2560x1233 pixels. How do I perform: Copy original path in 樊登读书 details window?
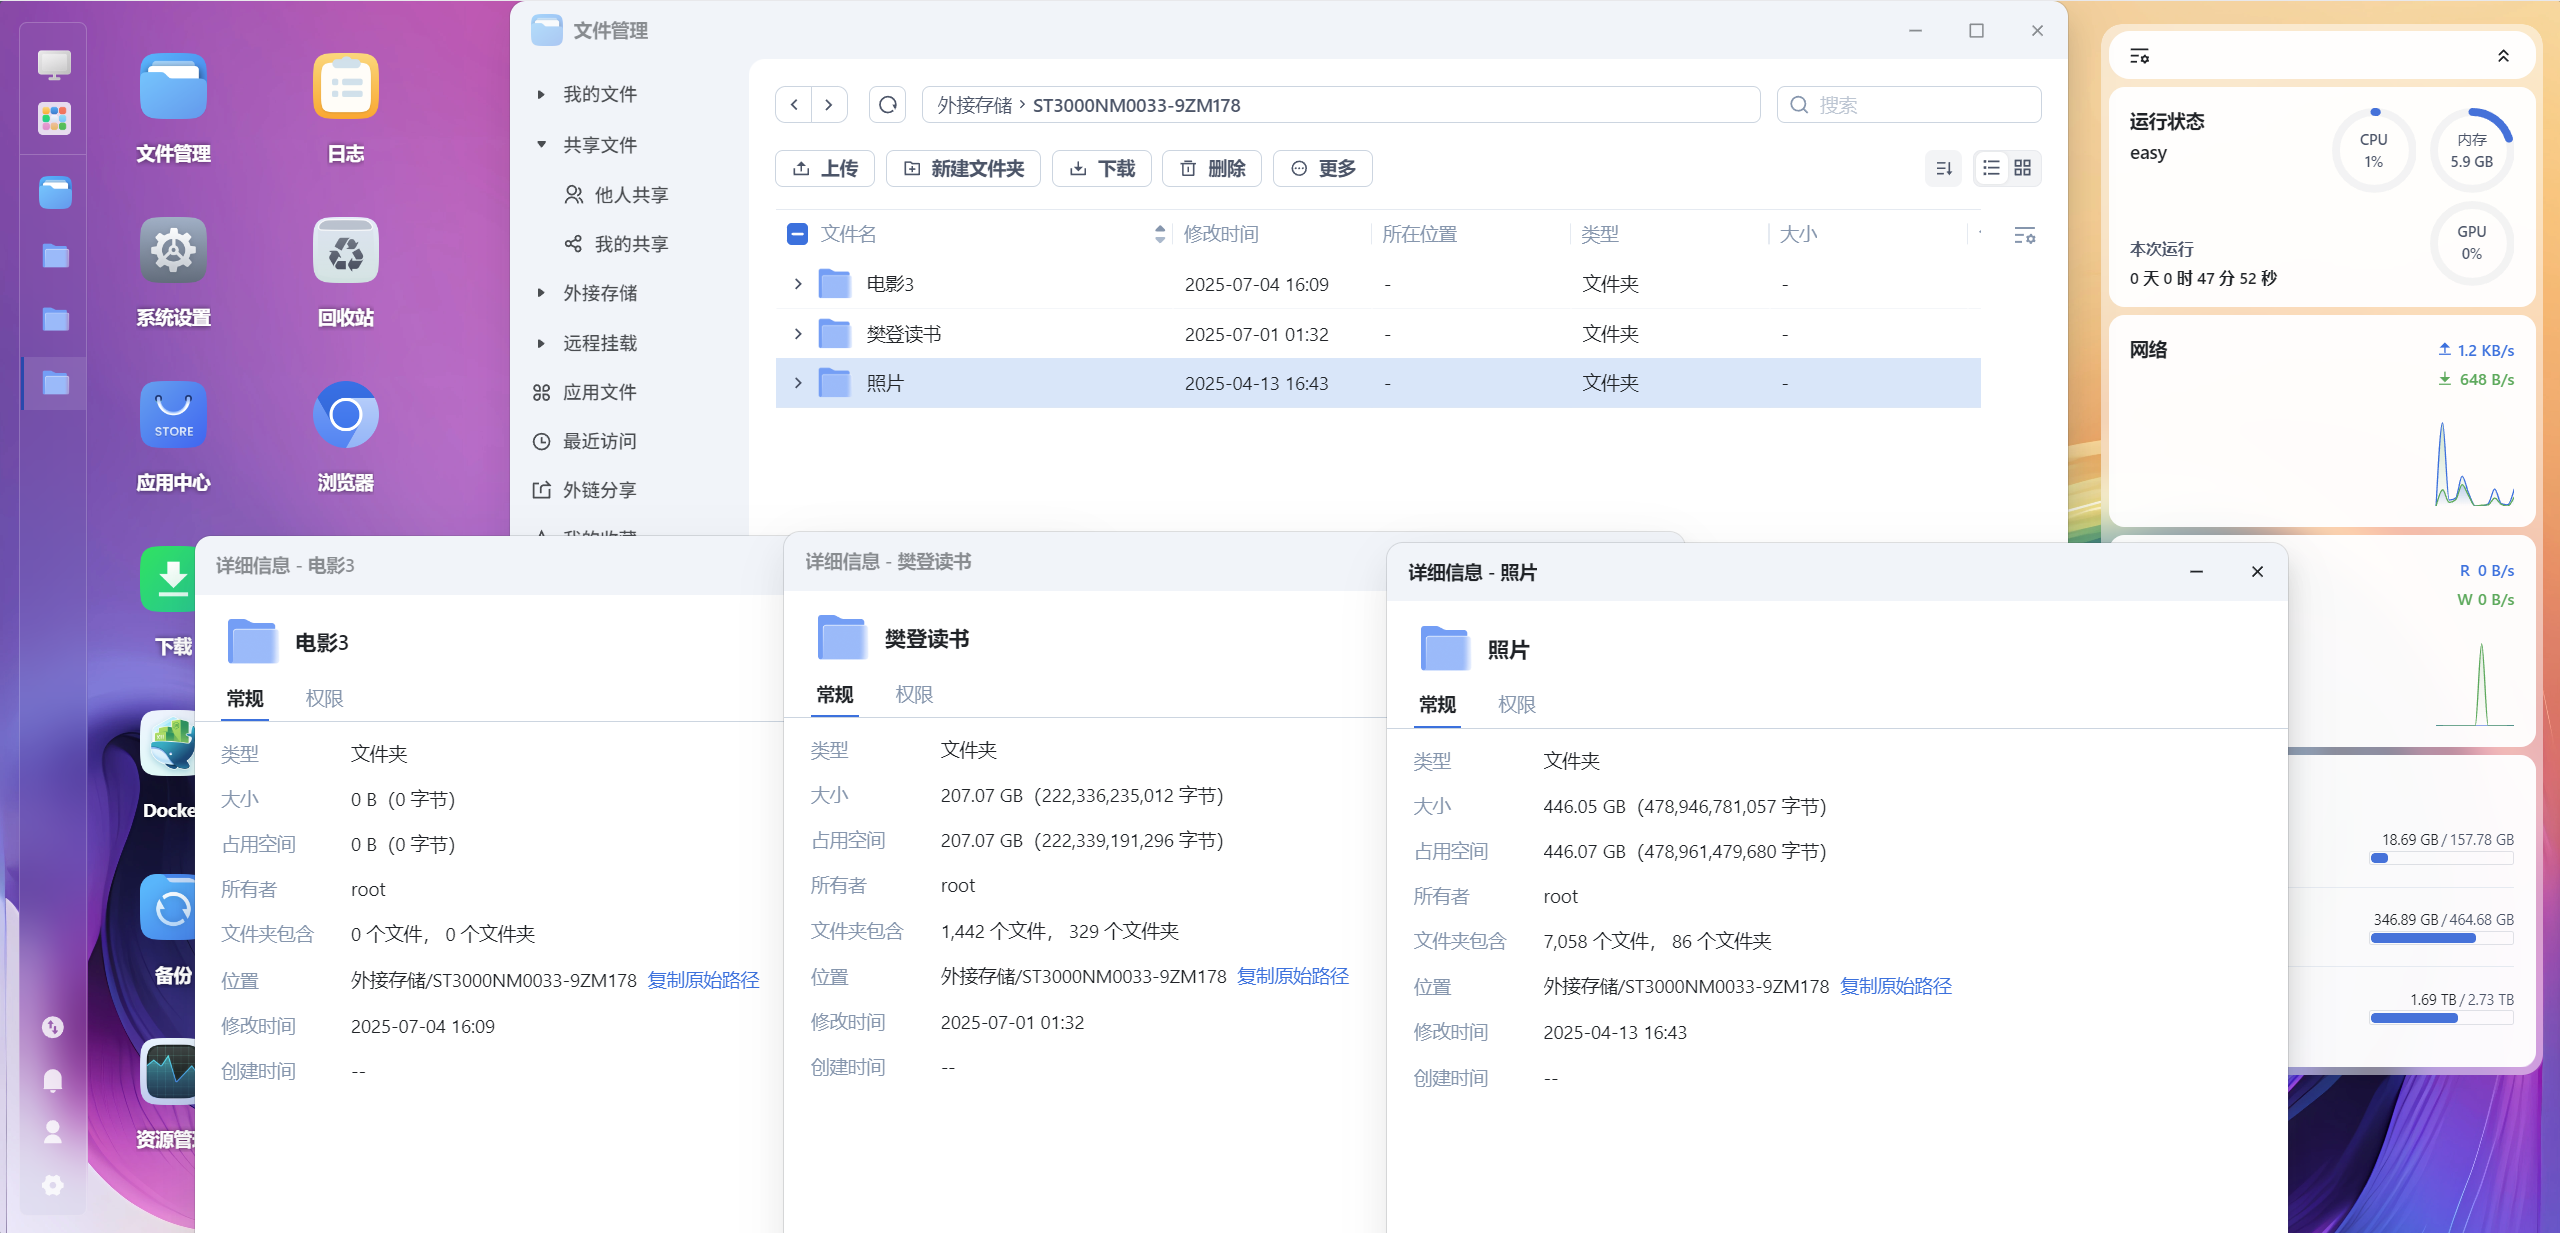[x=1293, y=976]
